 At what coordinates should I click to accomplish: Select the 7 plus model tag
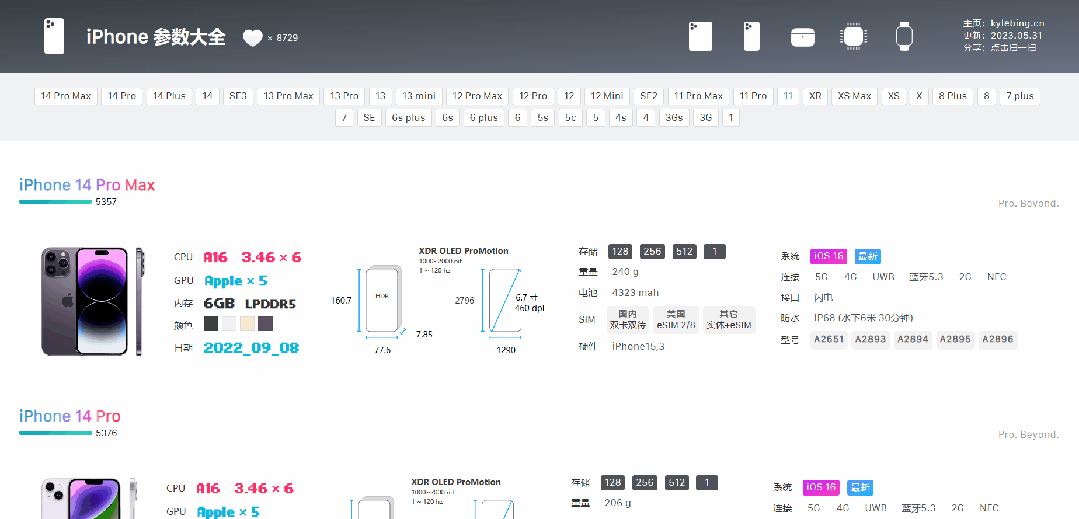1020,96
